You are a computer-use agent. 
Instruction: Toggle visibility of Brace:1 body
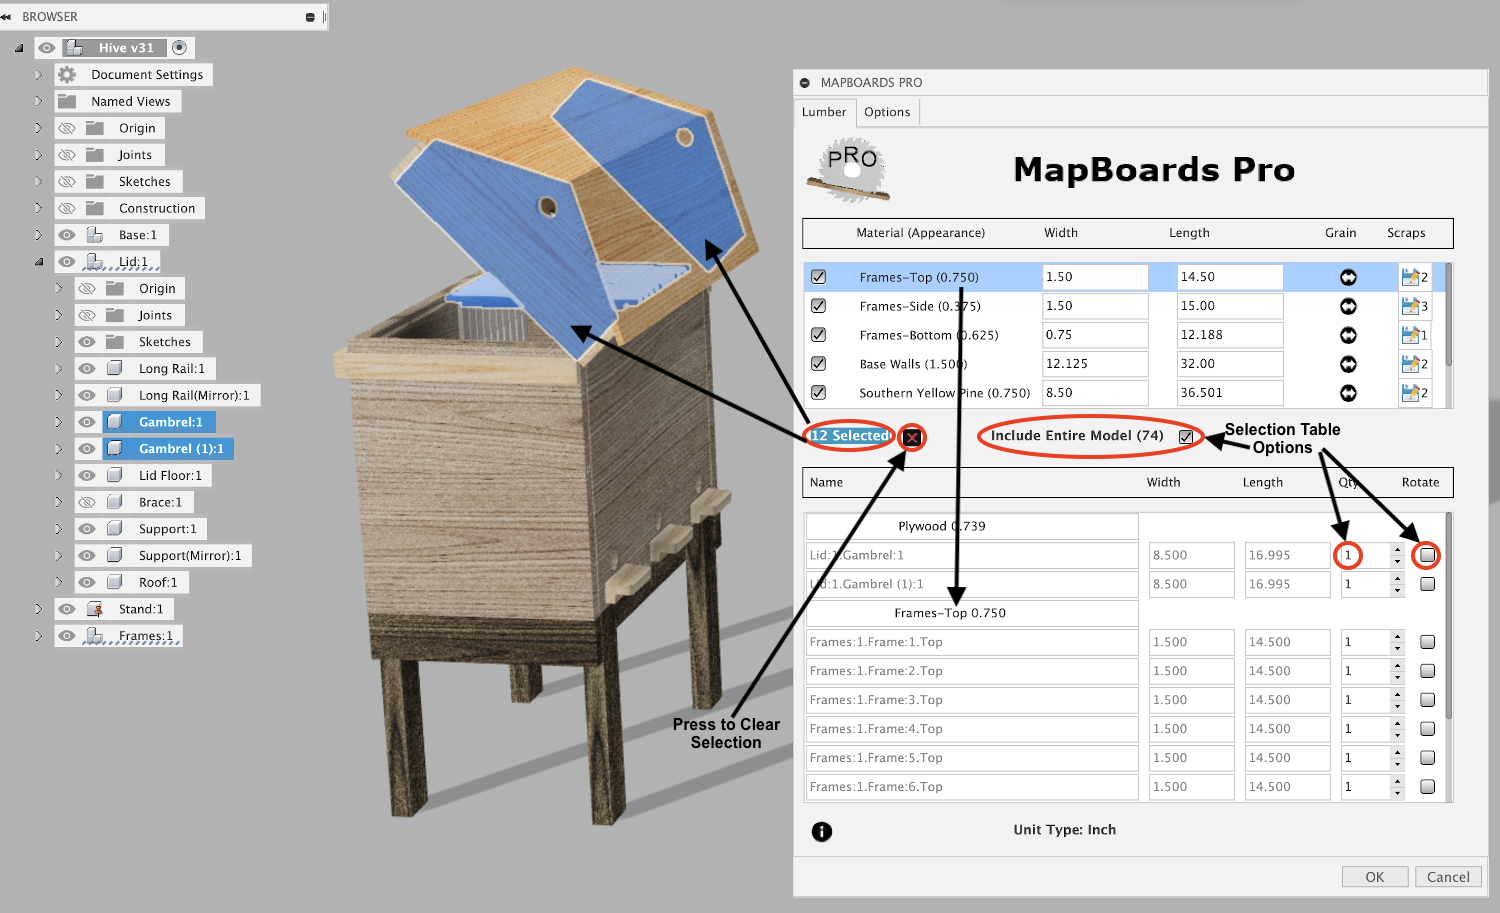[87, 502]
